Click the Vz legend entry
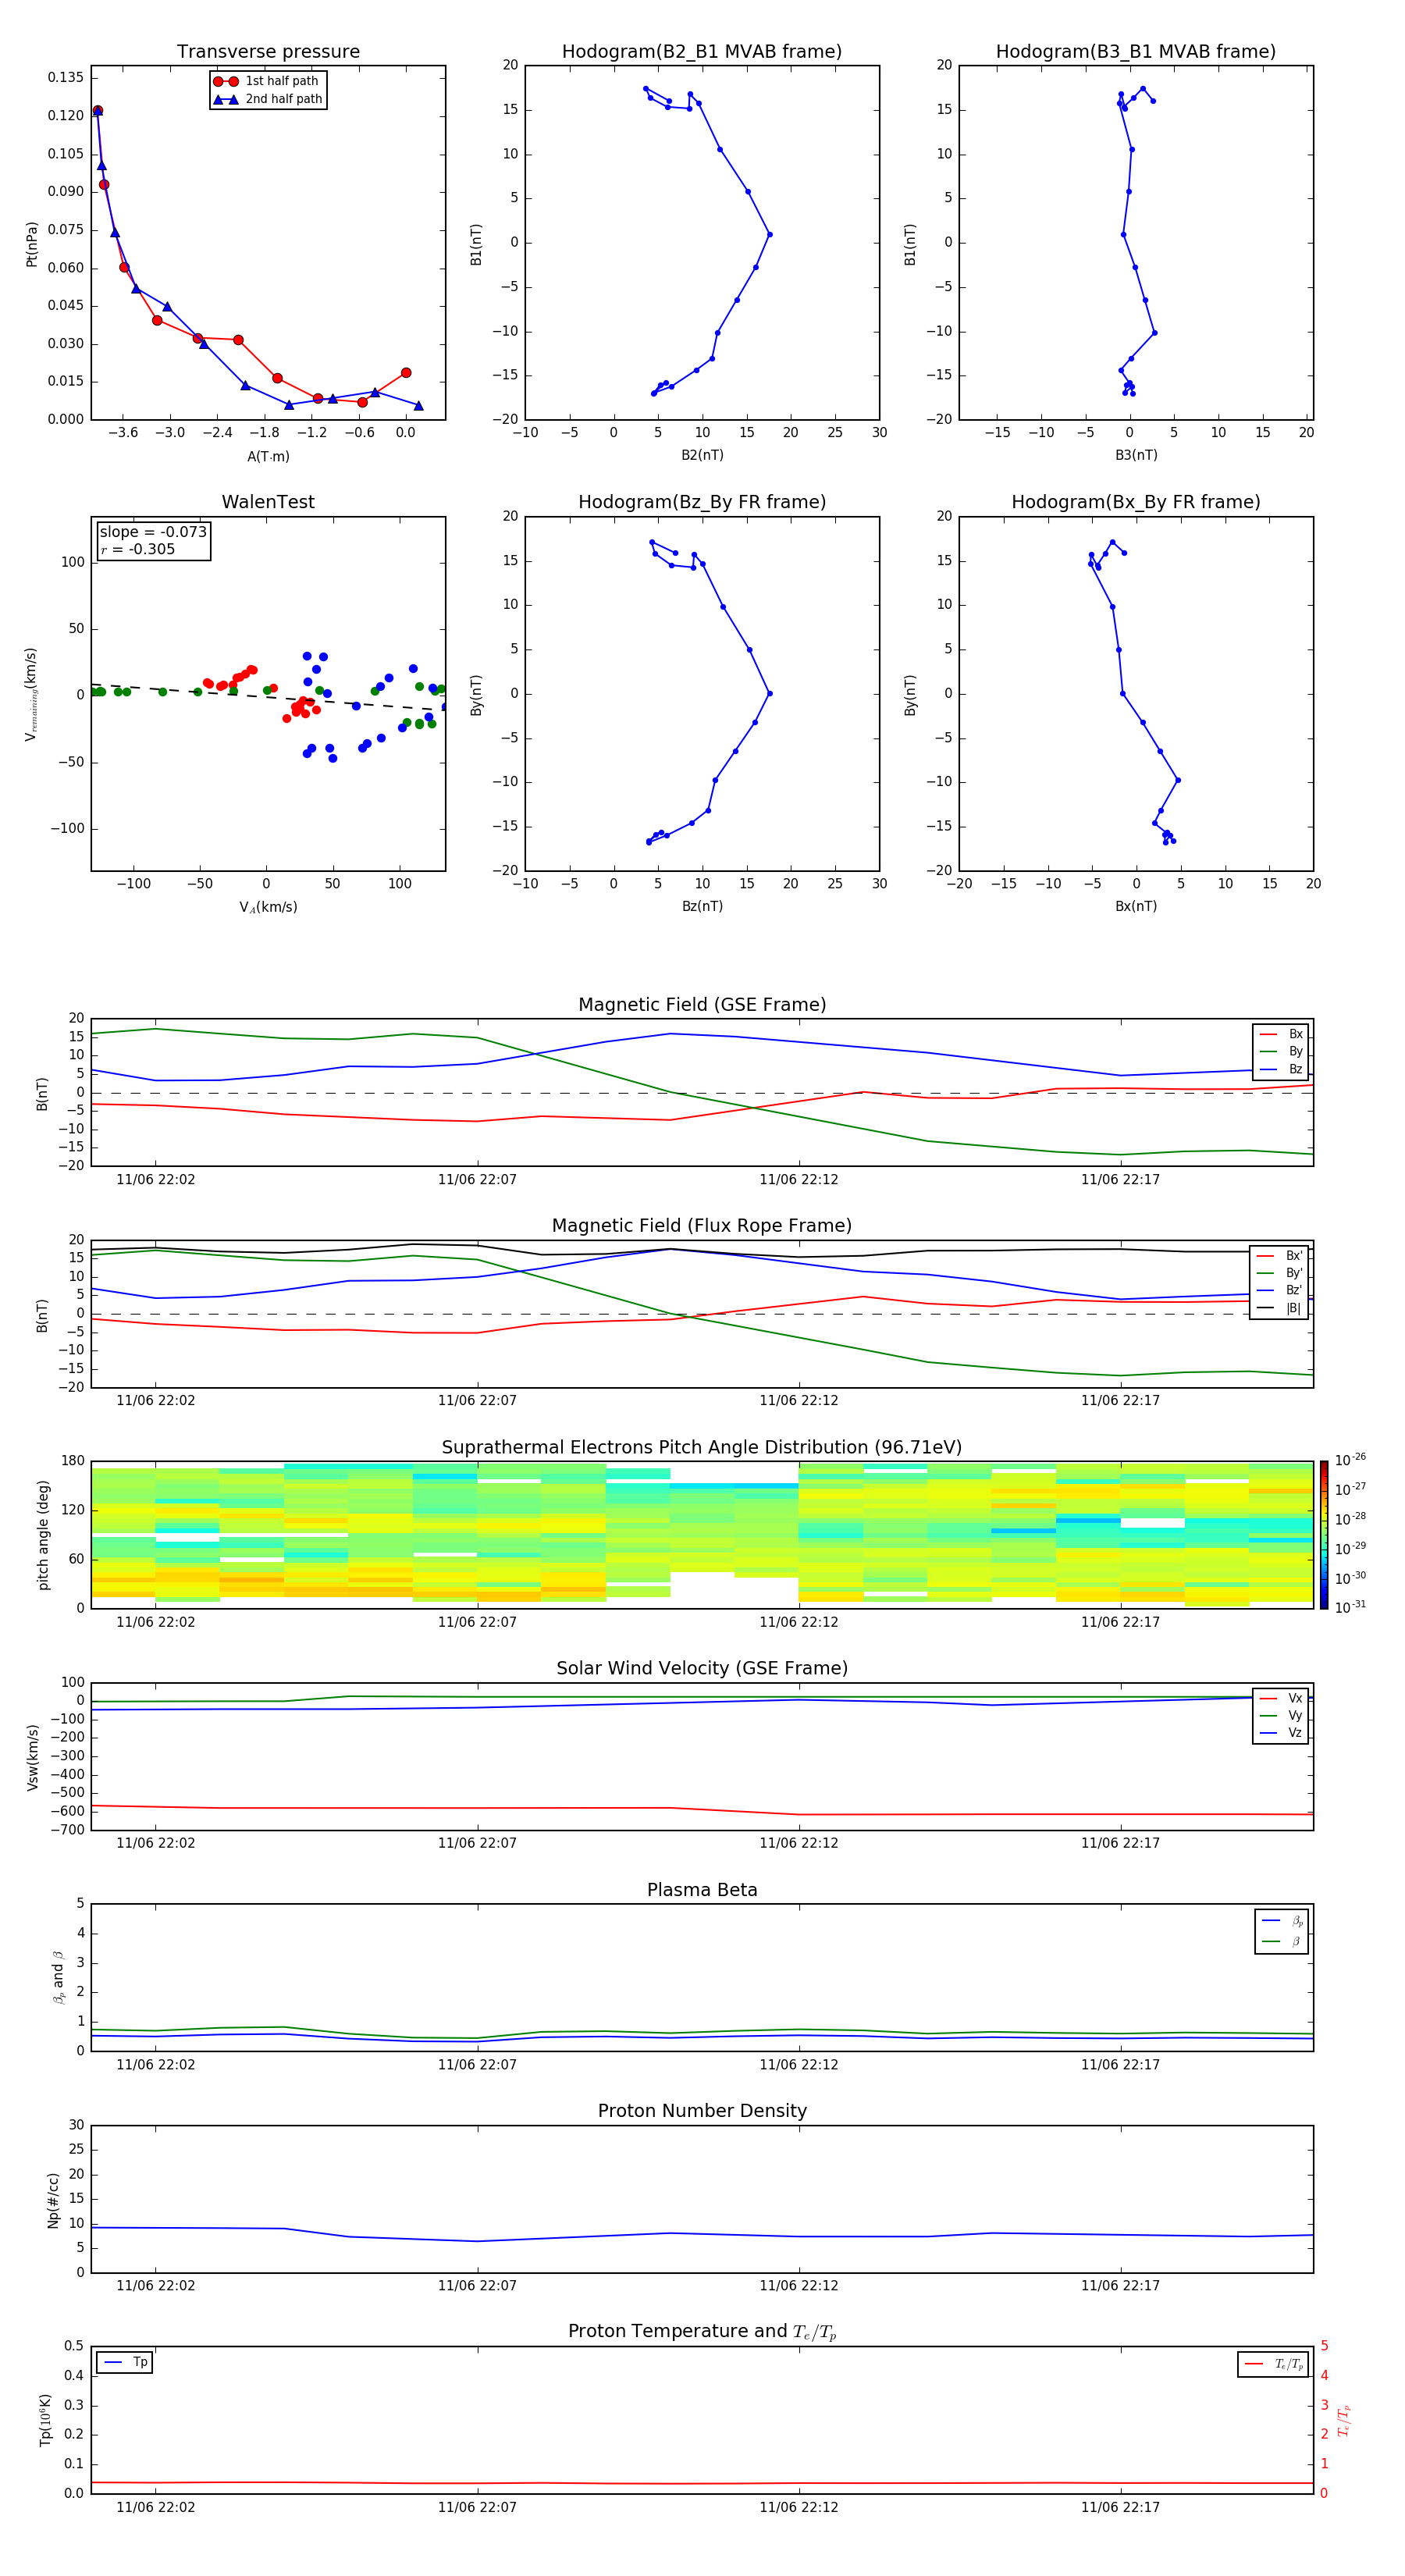The width and height of the screenshot is (1405, 2576). click(x=1281, y=1733)
